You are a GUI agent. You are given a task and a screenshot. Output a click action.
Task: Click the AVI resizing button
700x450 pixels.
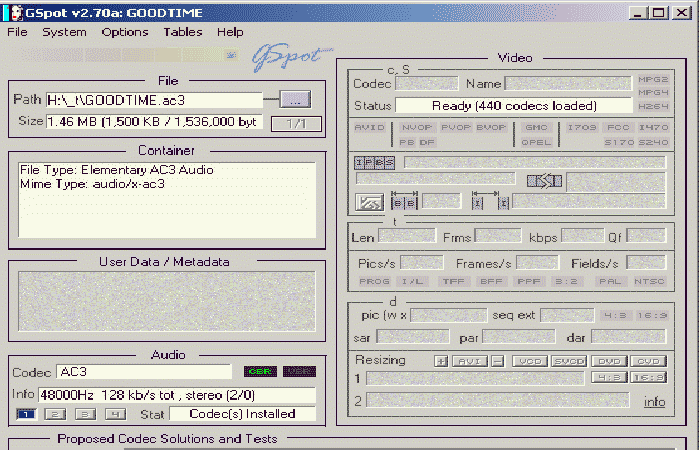(468, 361)
